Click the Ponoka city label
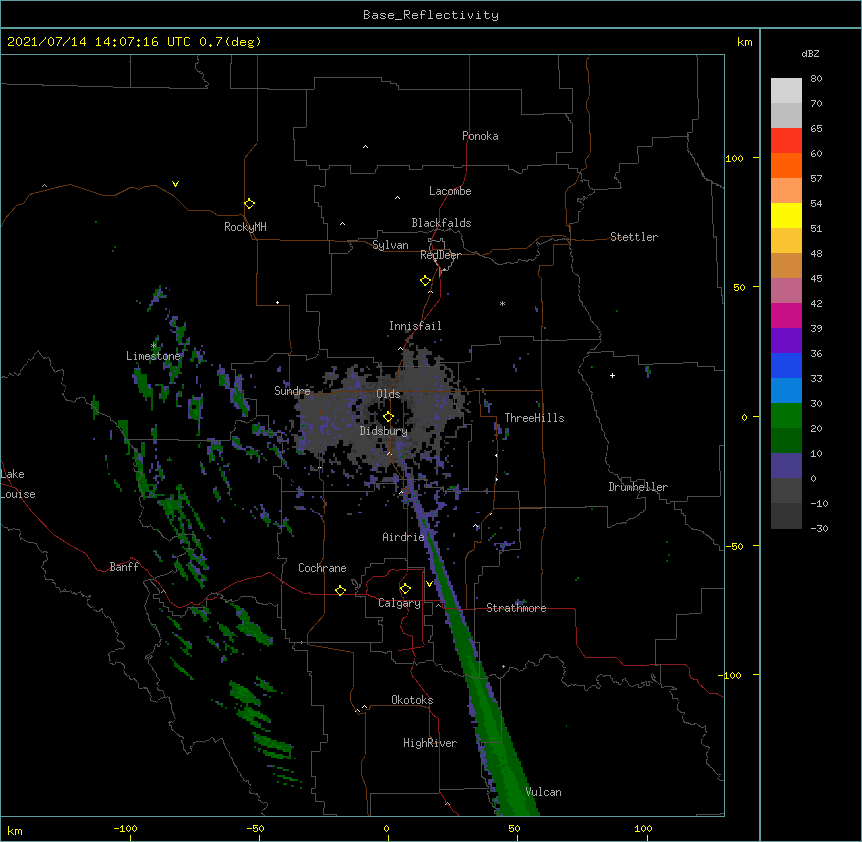862x842 pixels. coord(480,136)
